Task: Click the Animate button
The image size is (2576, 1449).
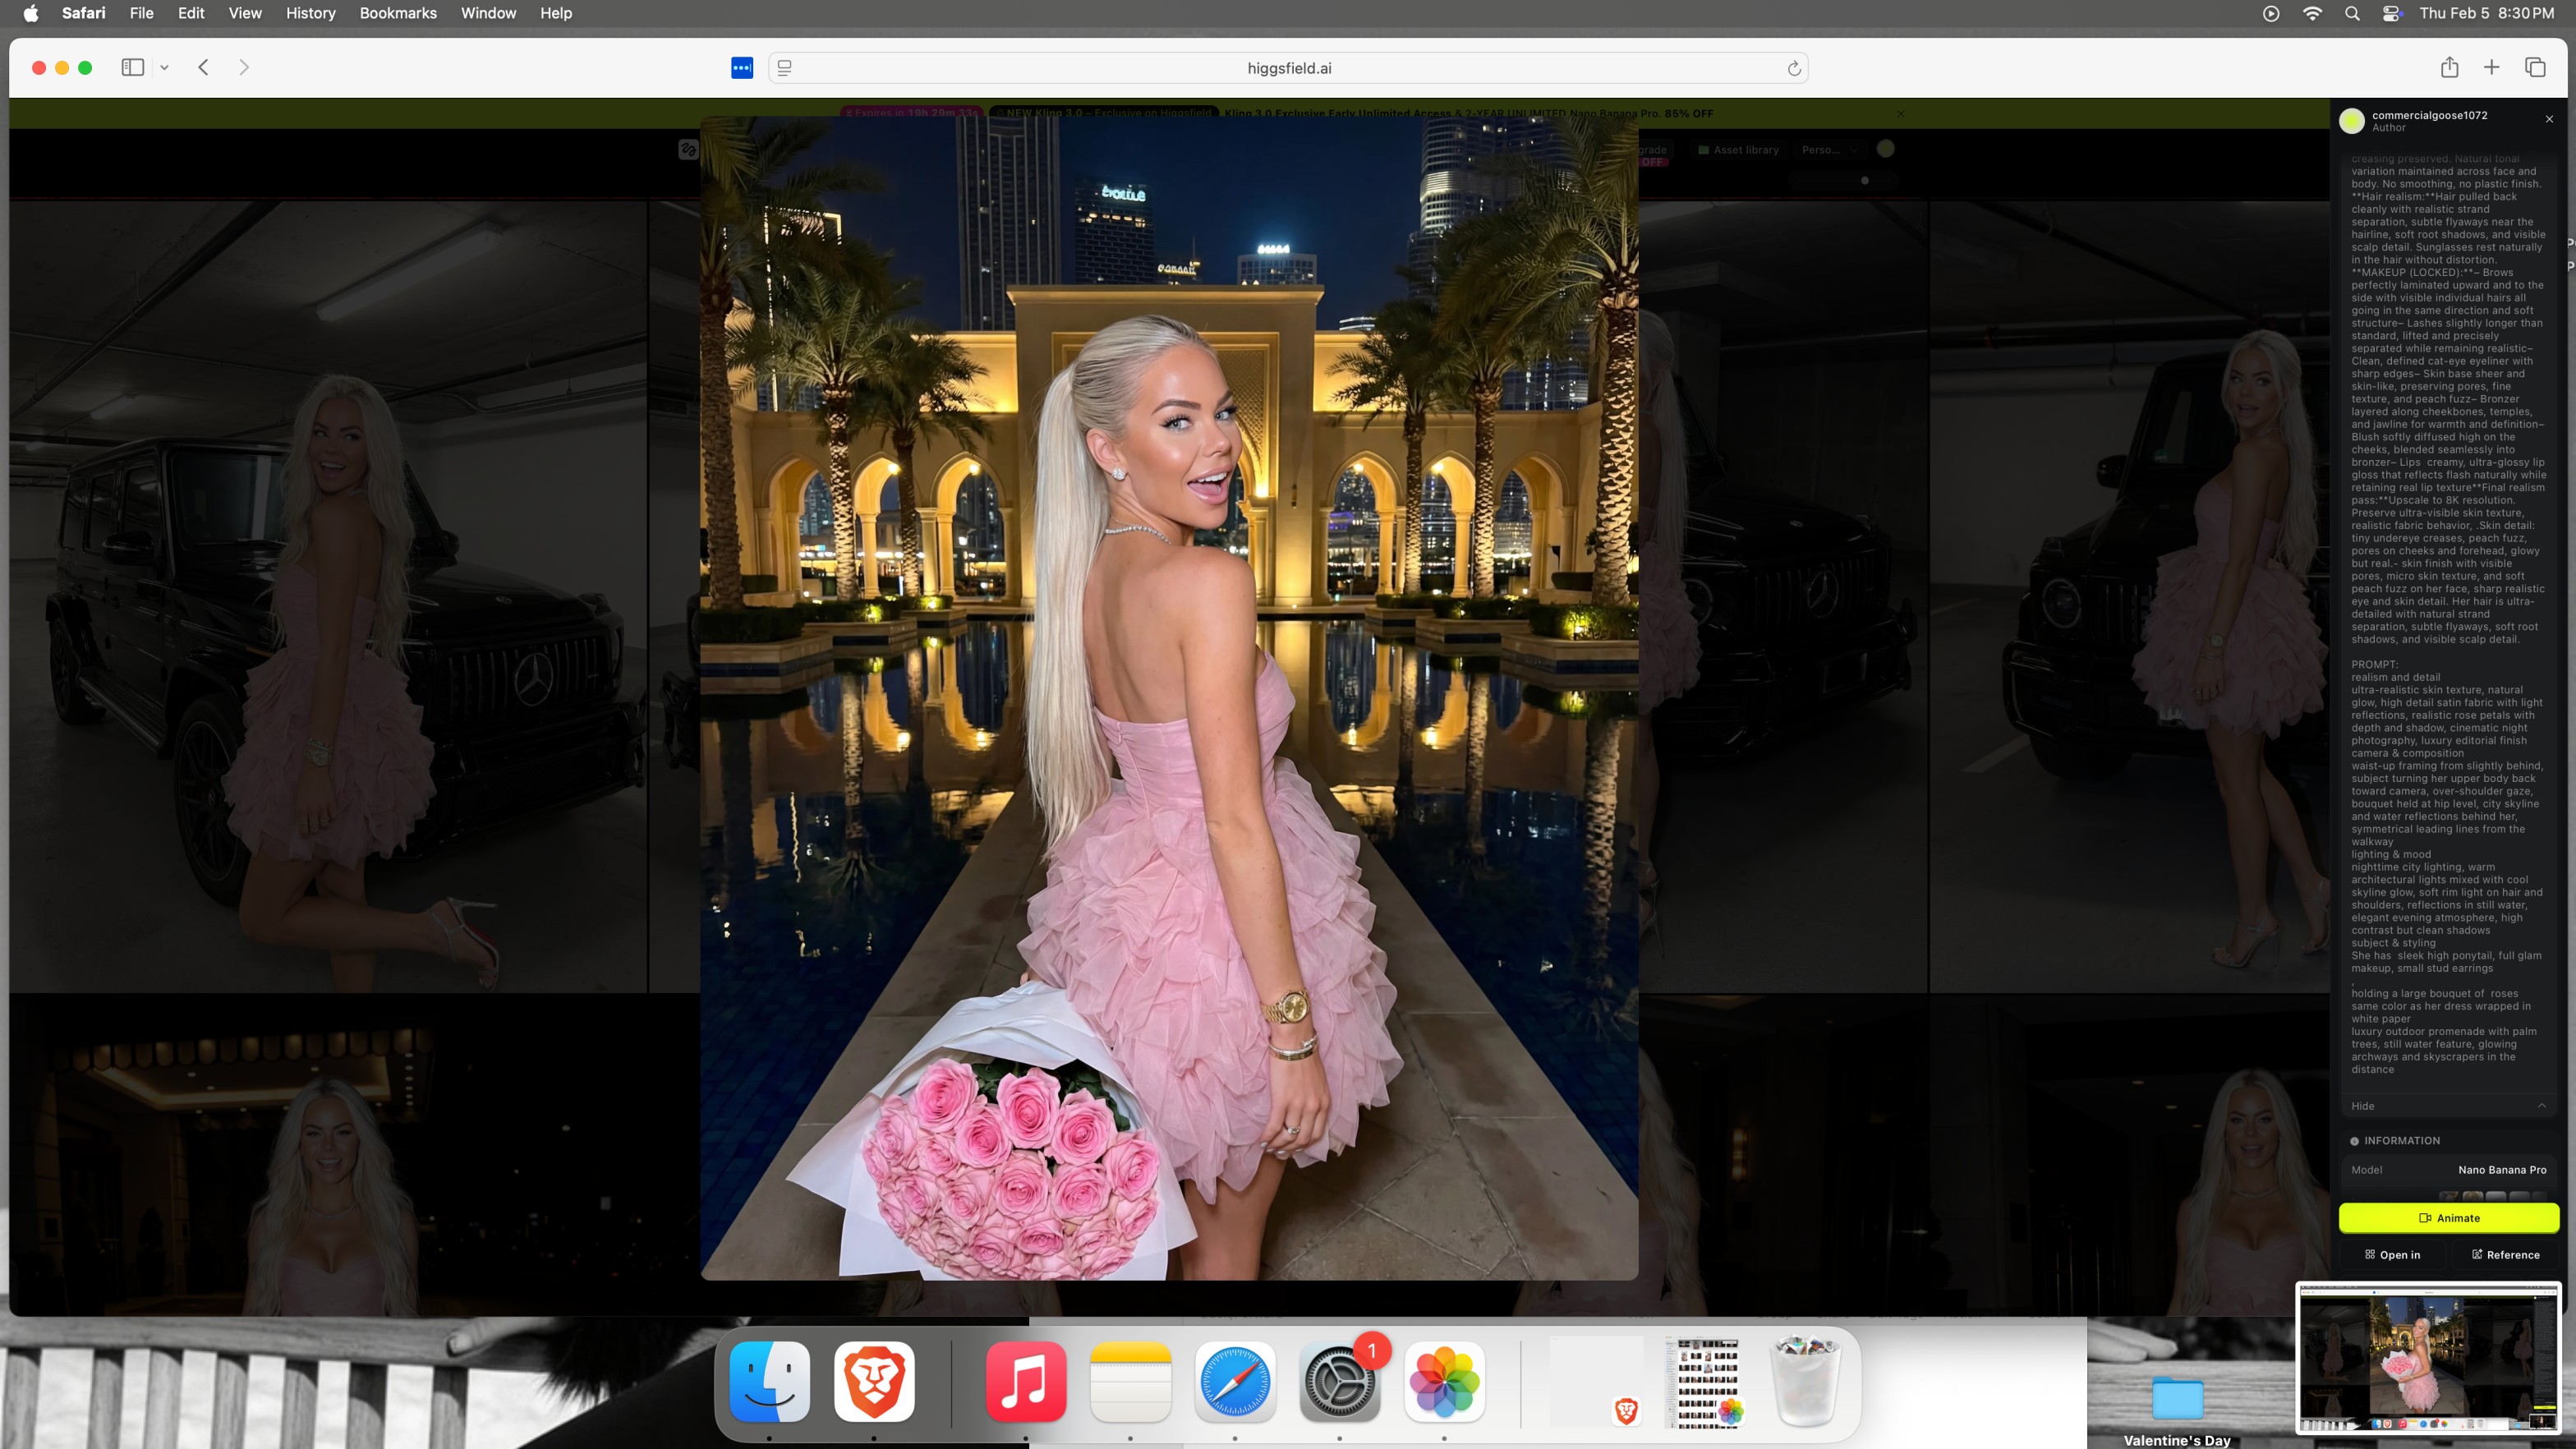Action: (2448, 1217)
